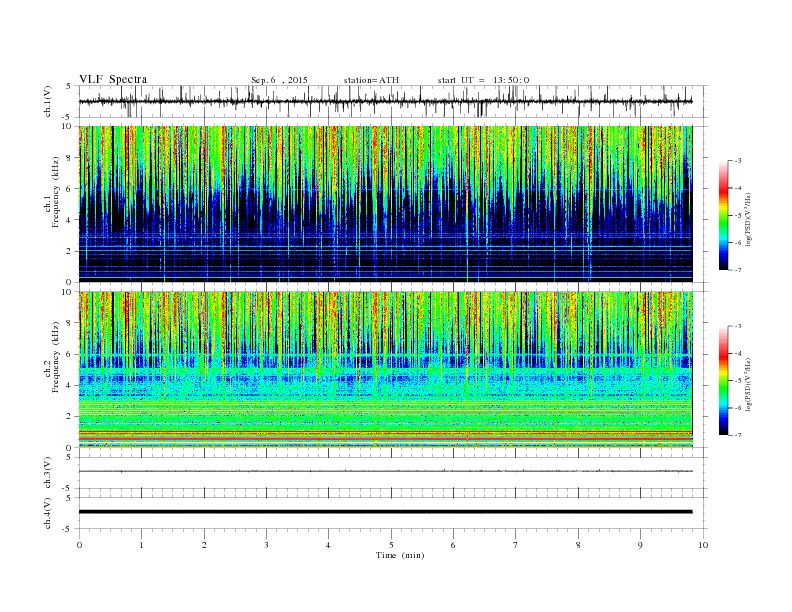Click the log(PSD) label beside ch.2 color bar

point(749,385)
